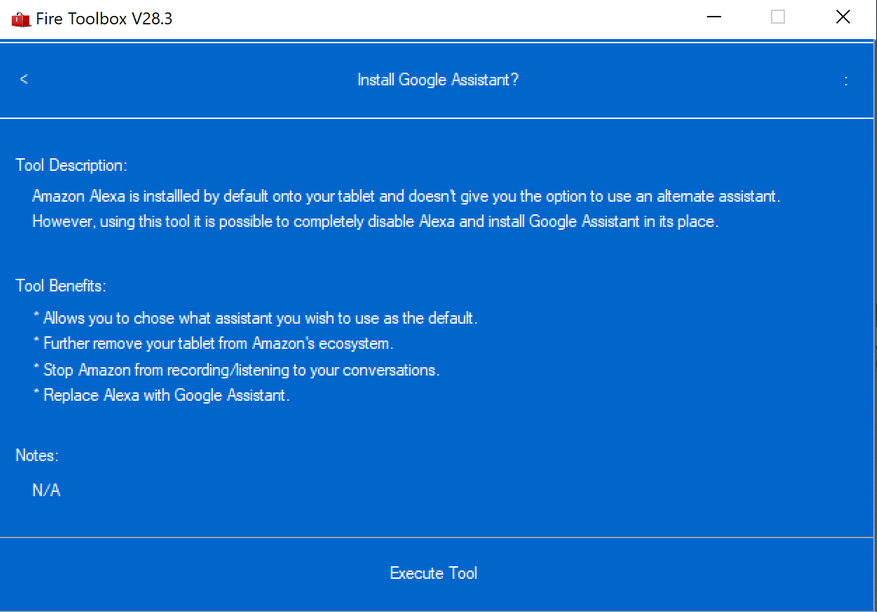Close the Fire Toolbox window
877x612 pixels.
click(x=843, y=17)
